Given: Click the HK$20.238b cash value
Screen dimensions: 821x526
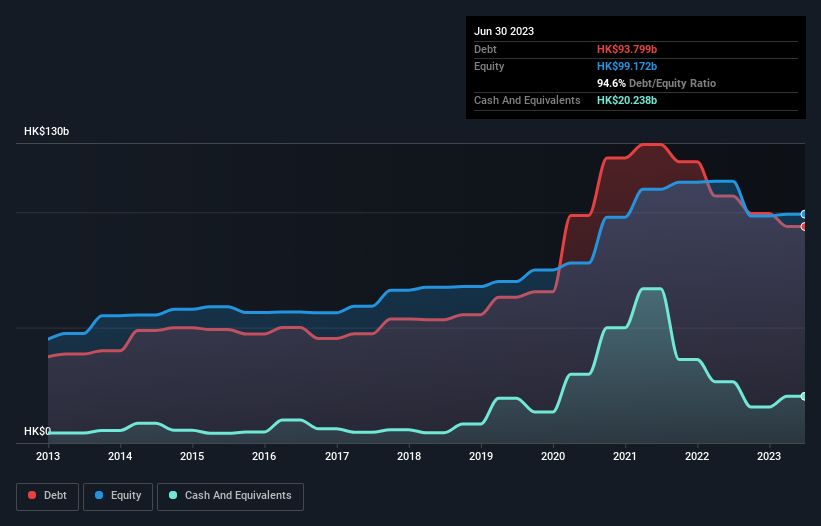Looking at the screenshot, I should tap(627, 100).
